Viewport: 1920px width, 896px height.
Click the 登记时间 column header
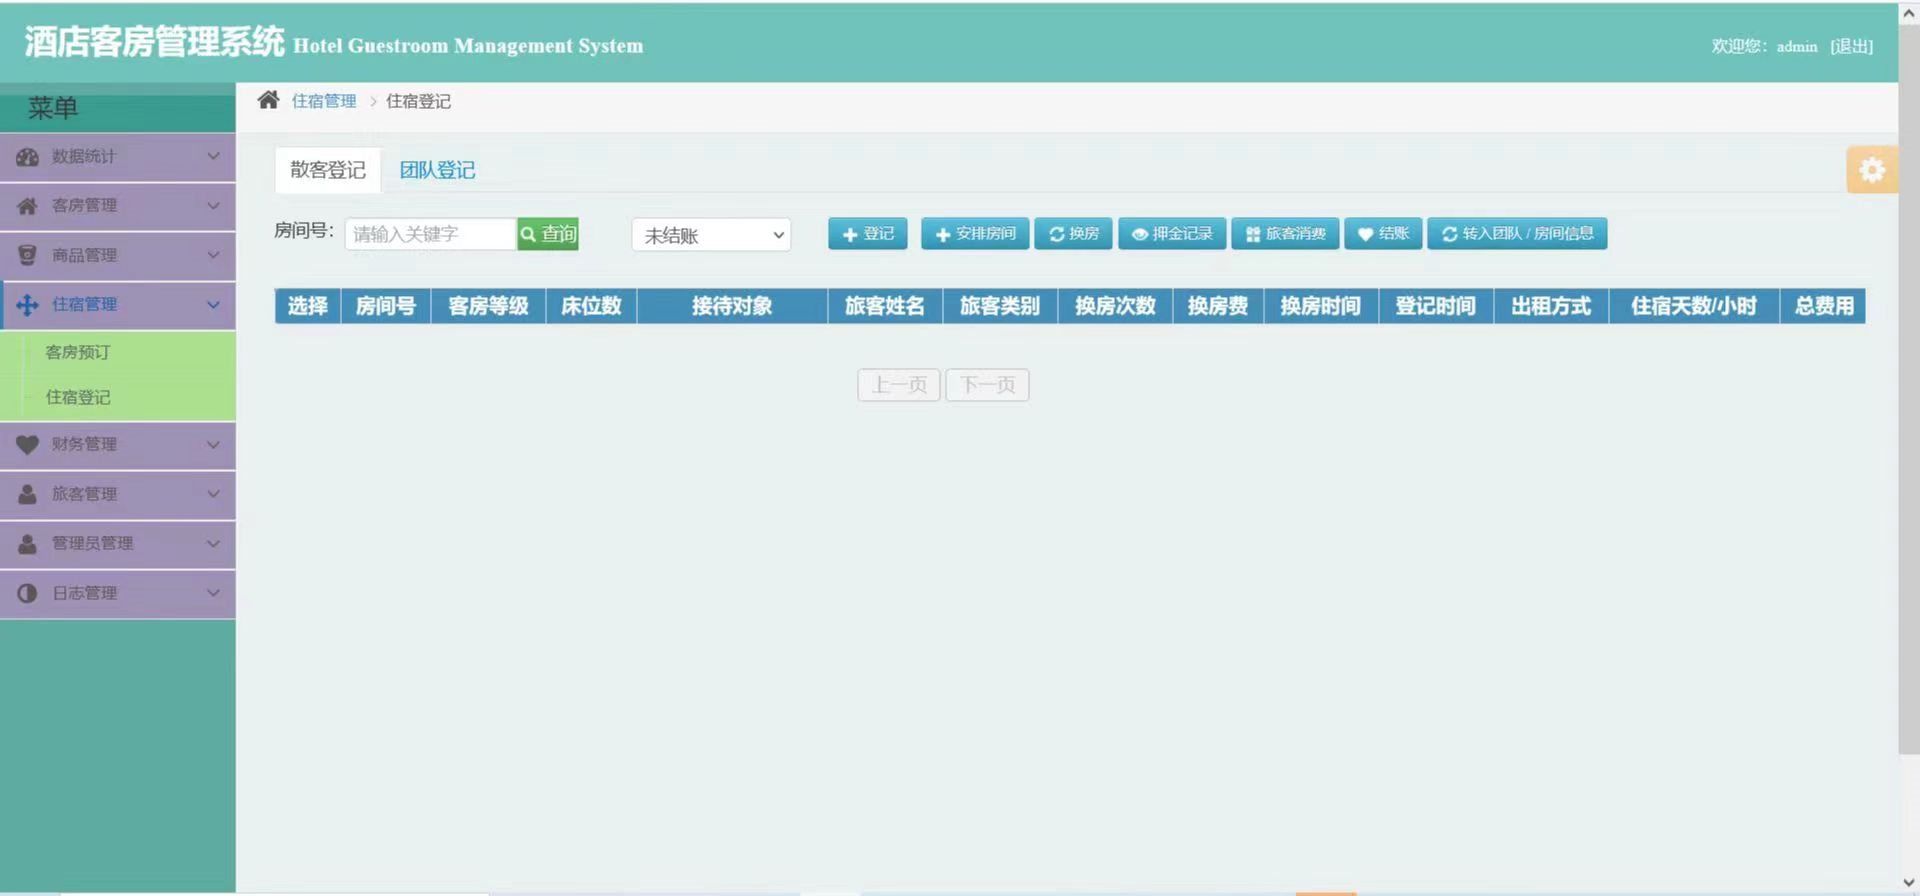[x=1436, y=306]
